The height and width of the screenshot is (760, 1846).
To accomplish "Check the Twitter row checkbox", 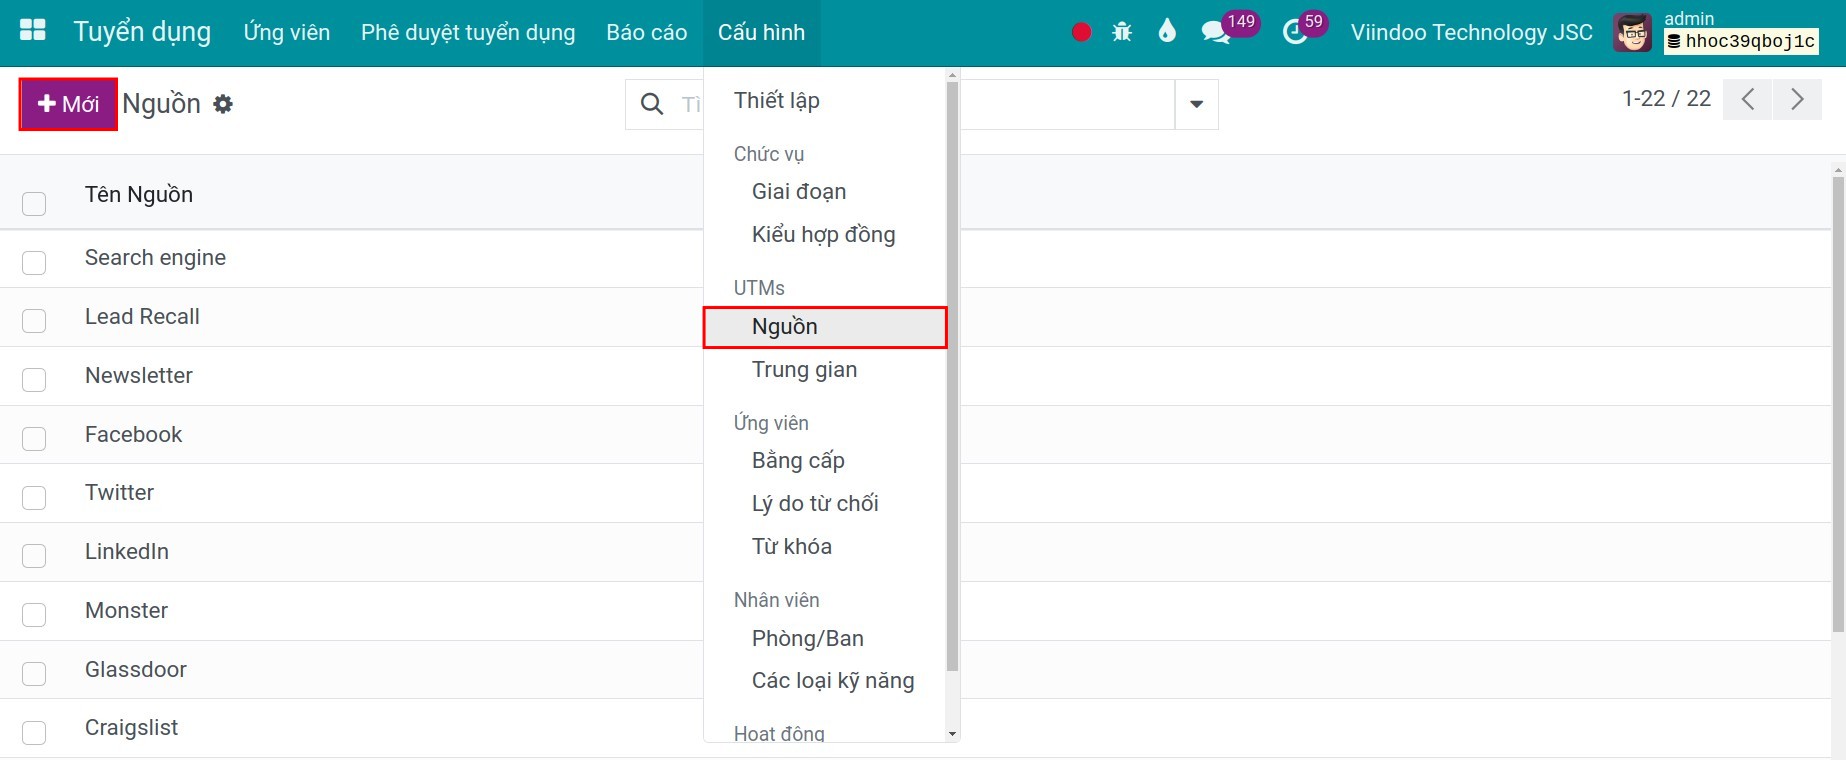I will pos(34,498).
